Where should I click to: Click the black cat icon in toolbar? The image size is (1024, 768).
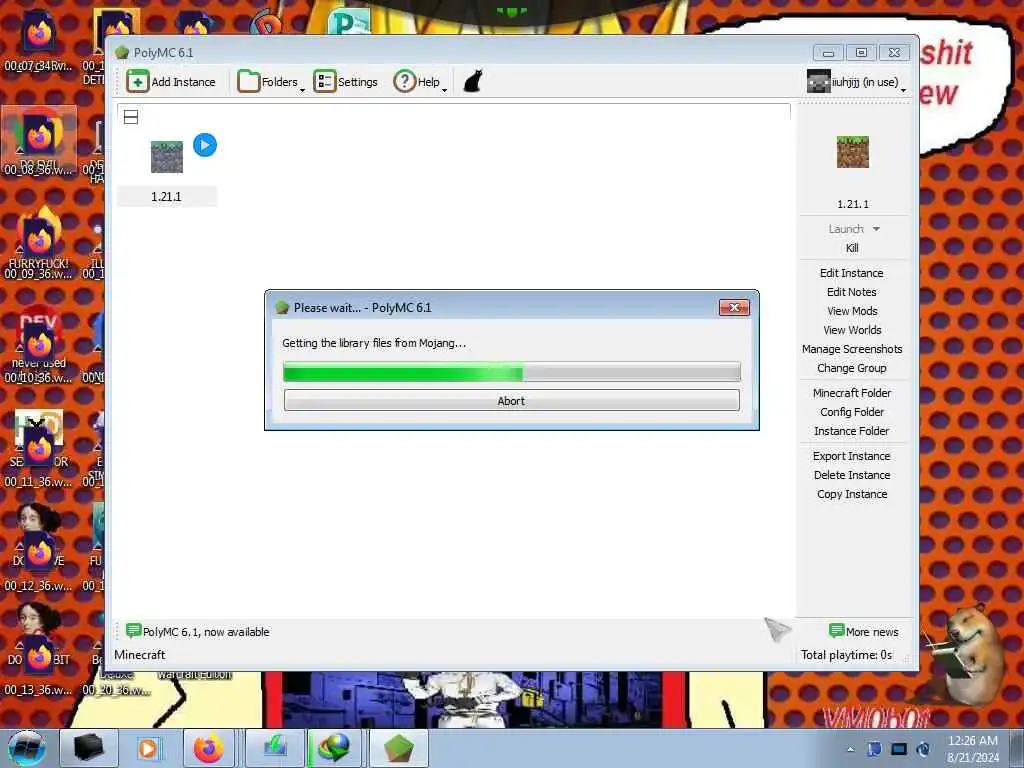point(473,82)
